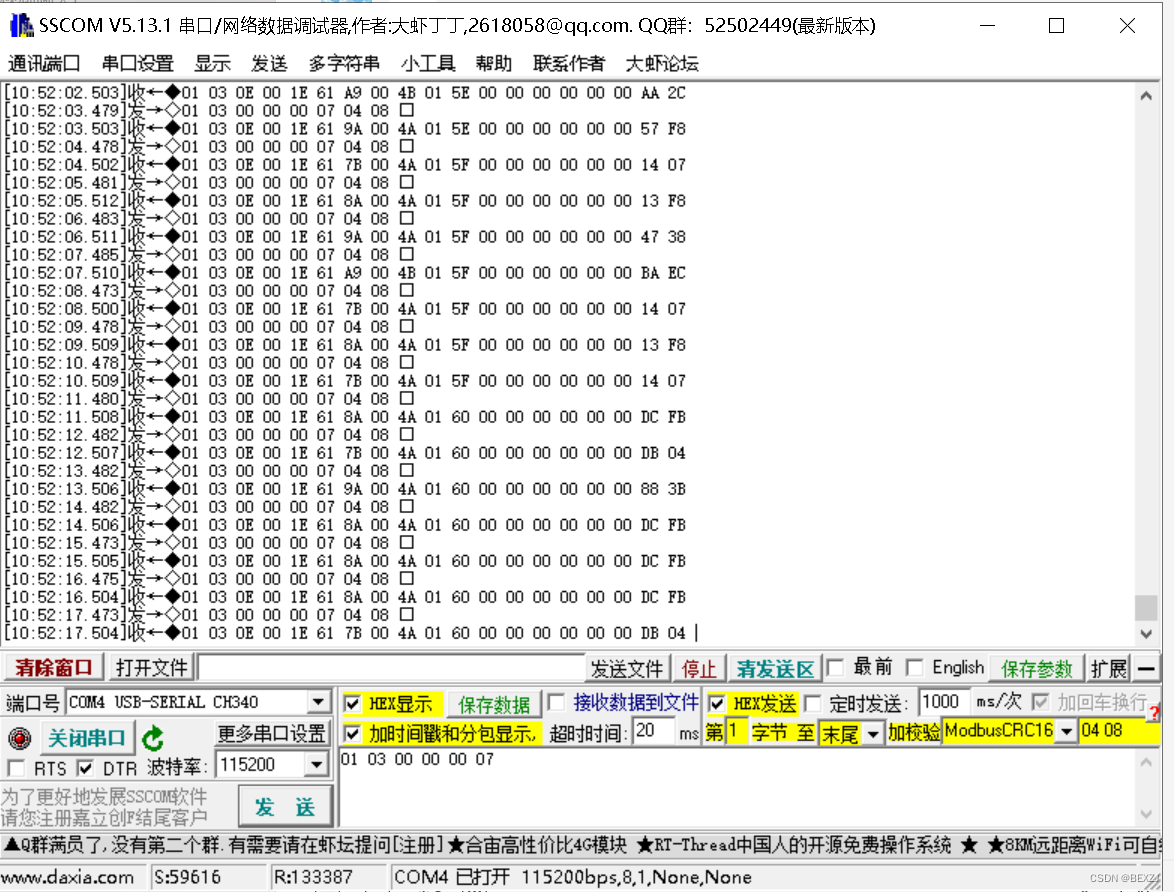This screenshot has width=1174, height=892.
Task: Toggle 加时间戳和分包显示 checkbox
Action: [x=352, y=733]
